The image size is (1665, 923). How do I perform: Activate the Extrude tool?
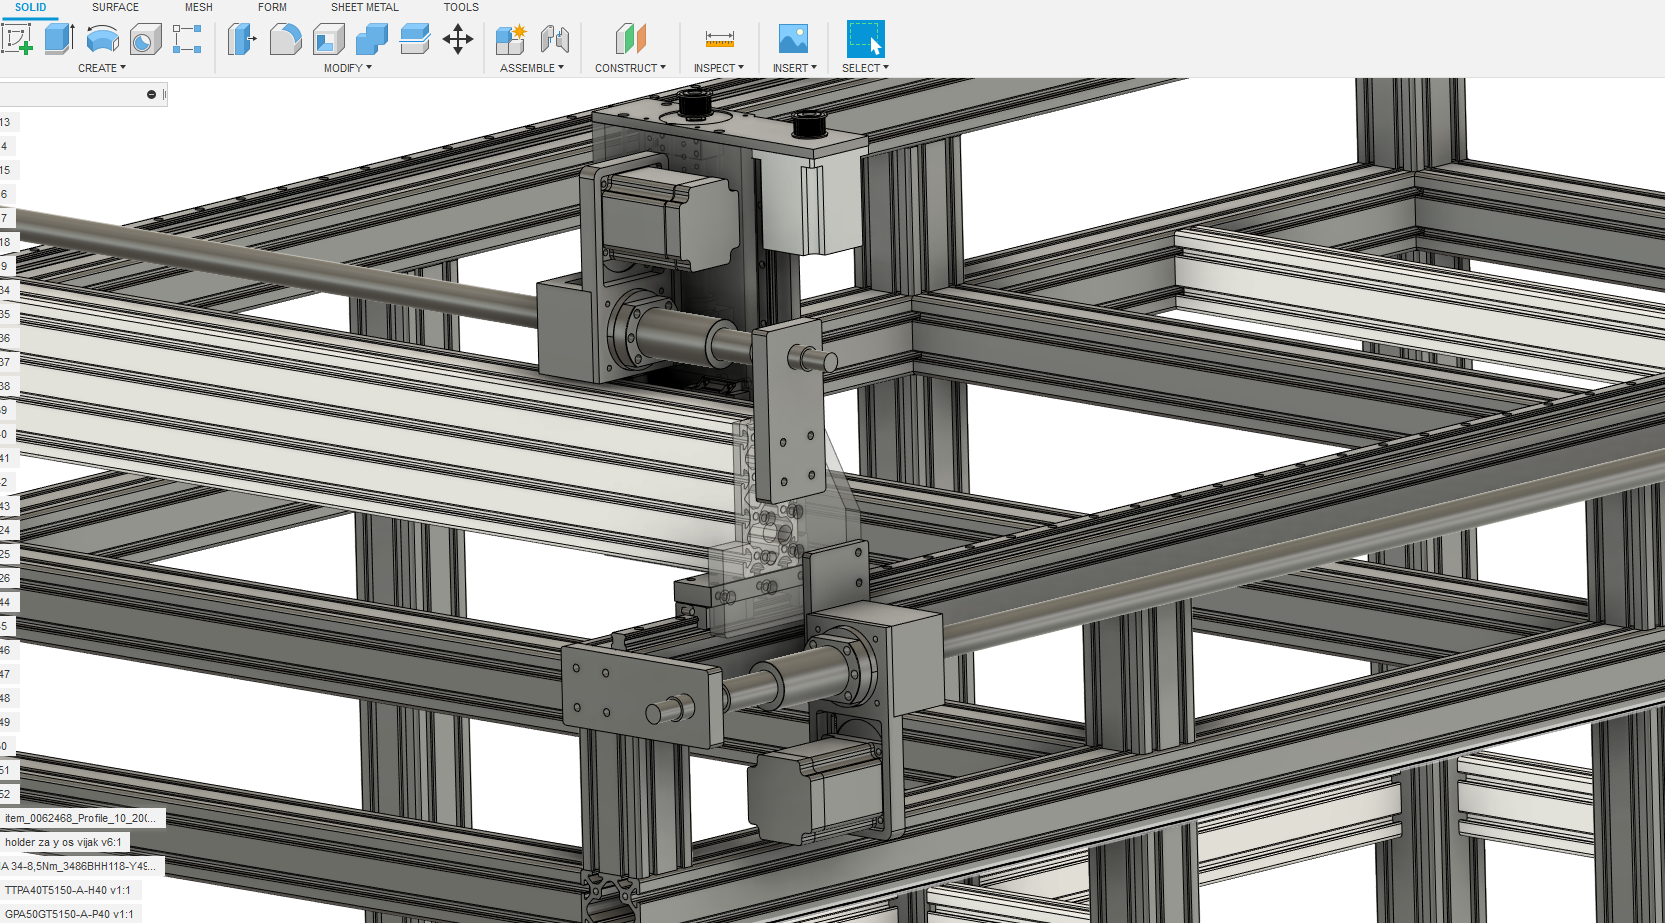tap(60, 39)
